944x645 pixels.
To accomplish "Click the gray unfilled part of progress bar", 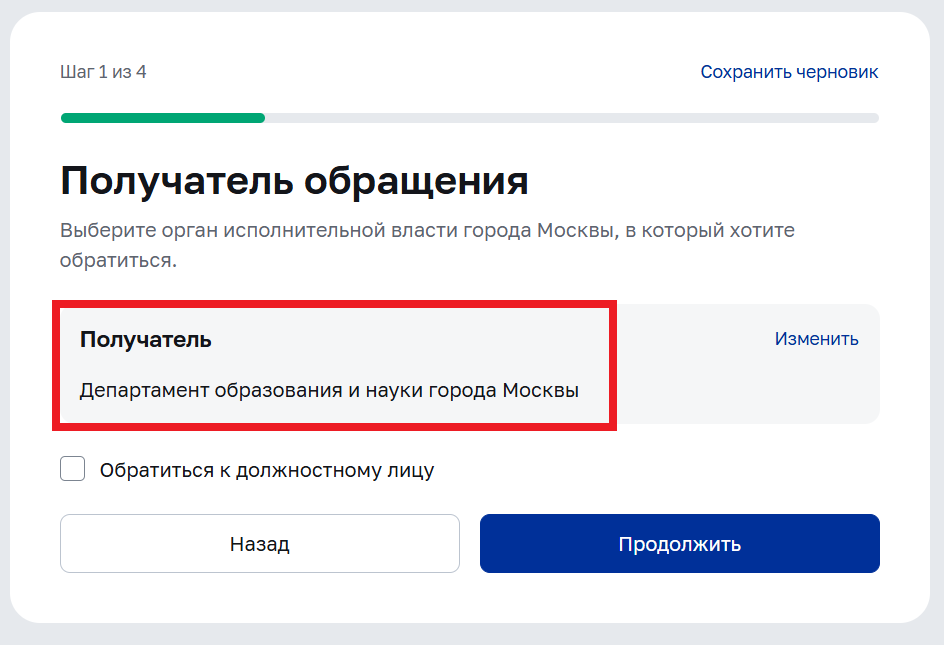I will 570,118.
